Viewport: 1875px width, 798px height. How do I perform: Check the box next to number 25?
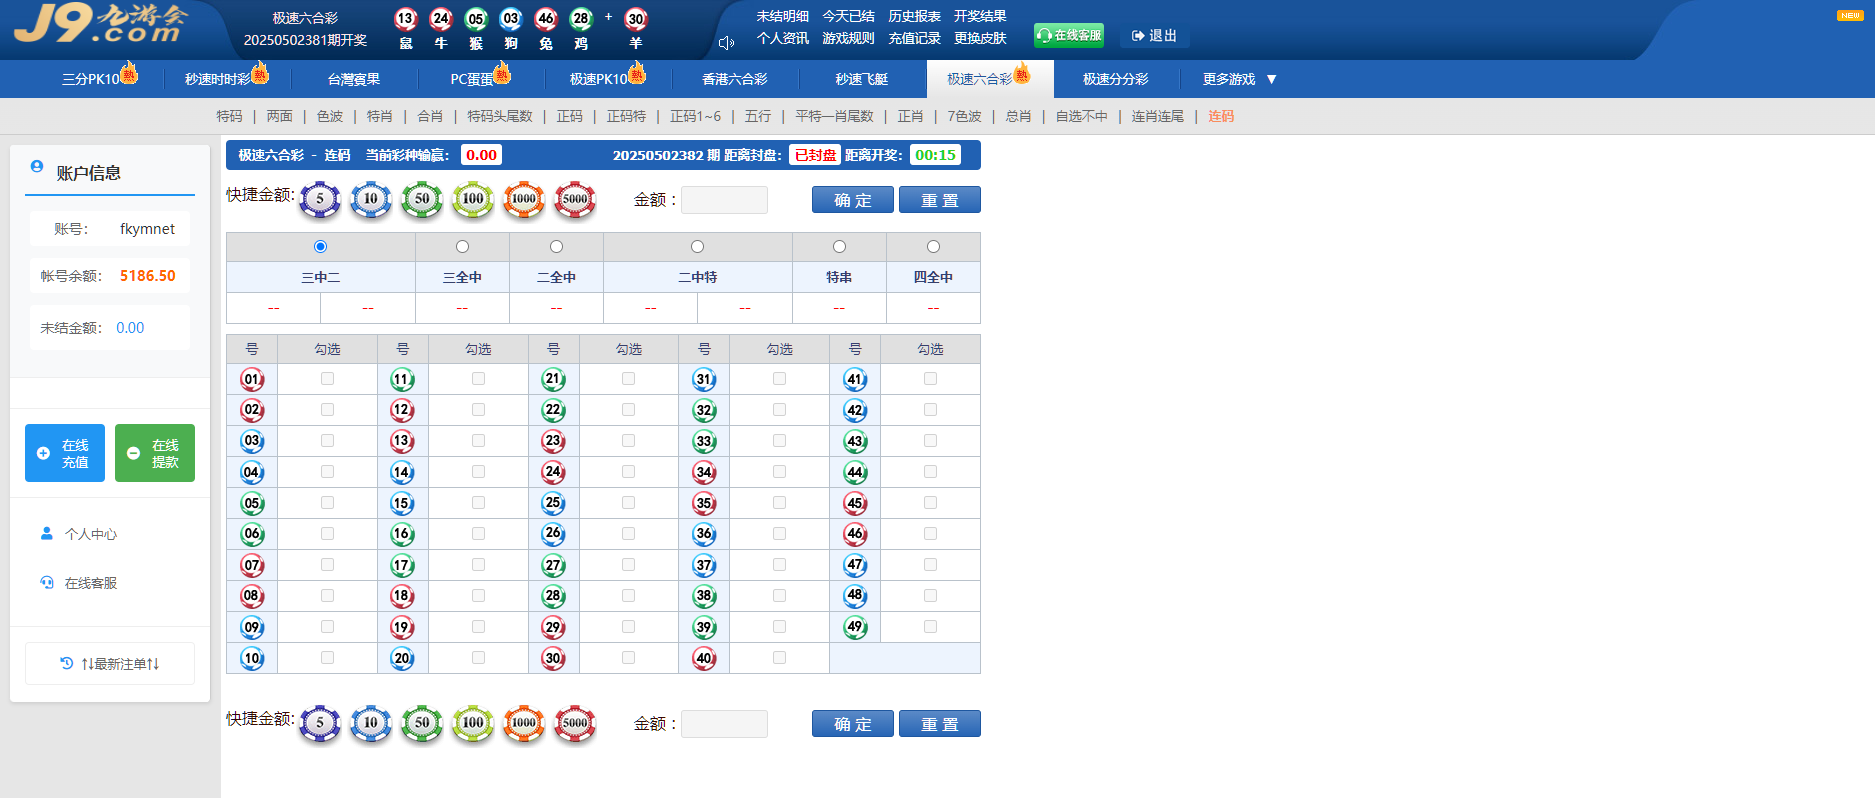tap(628, 503)
